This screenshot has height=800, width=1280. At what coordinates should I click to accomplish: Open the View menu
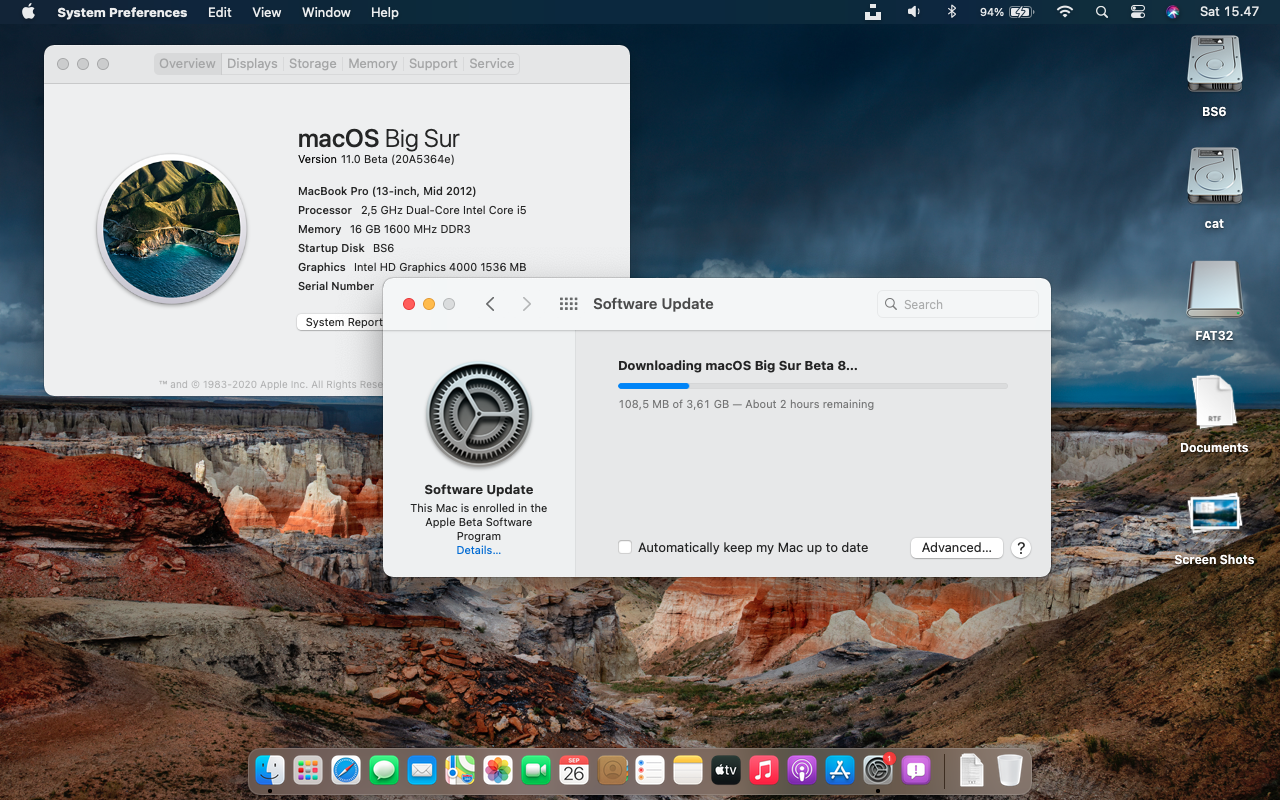(267, 12)
